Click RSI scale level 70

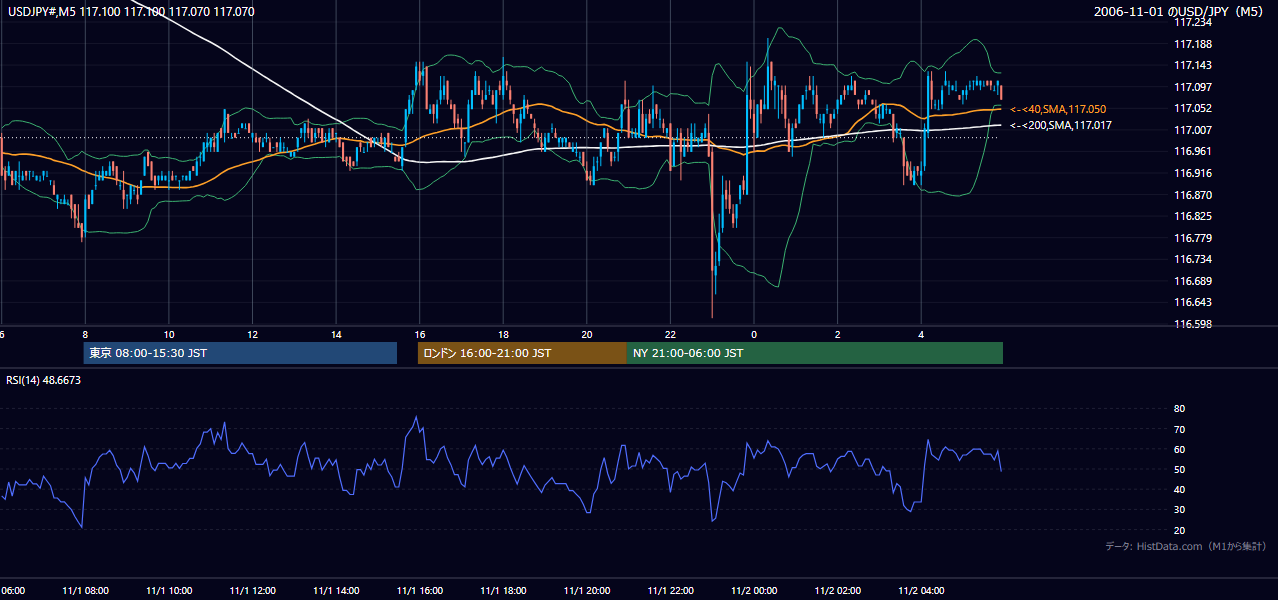click(x=1179, y=429)
